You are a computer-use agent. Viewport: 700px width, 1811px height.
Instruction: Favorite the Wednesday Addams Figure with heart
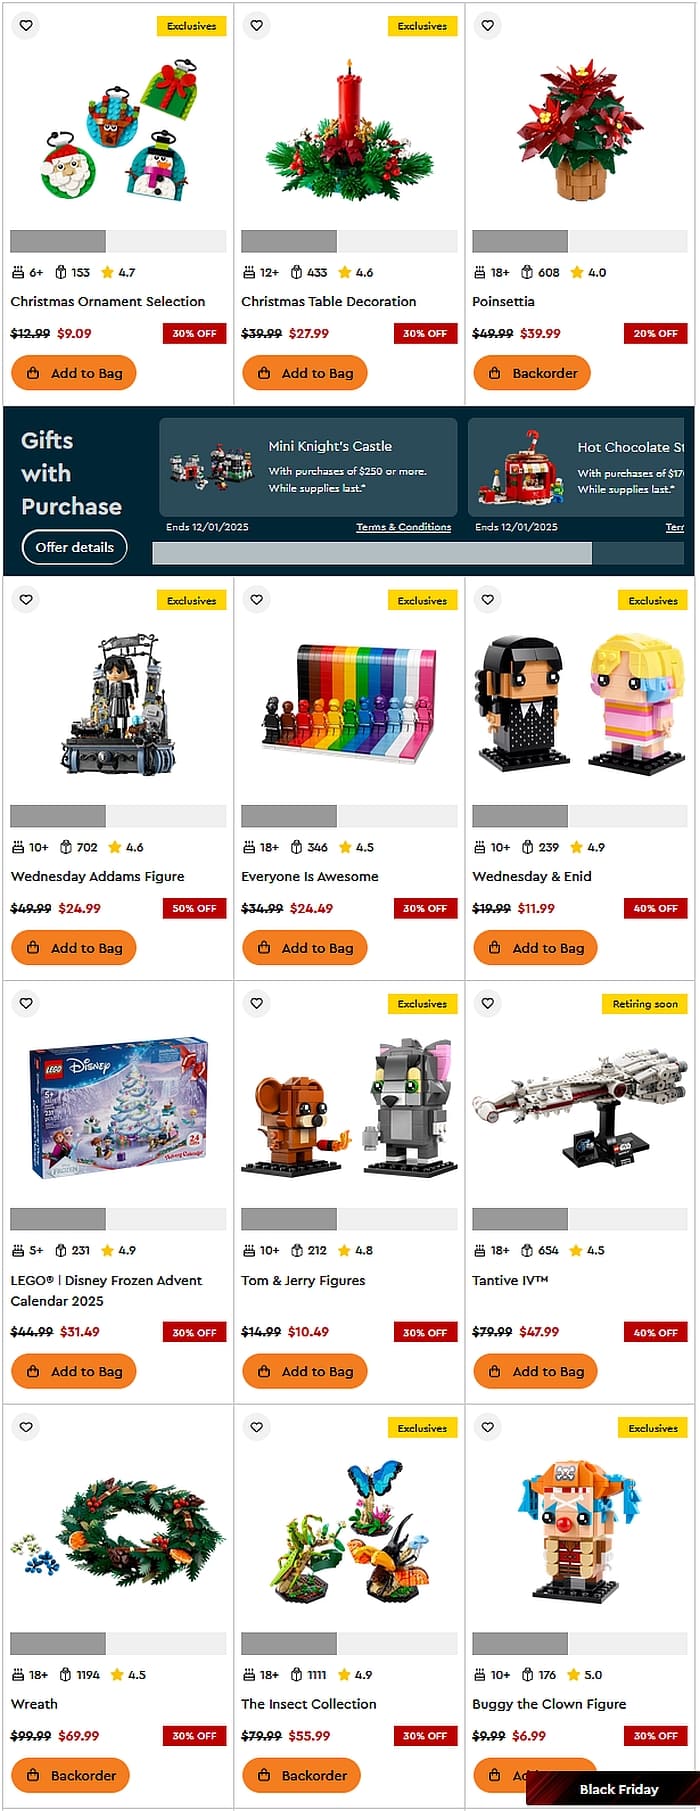click(x=27, y=600)
